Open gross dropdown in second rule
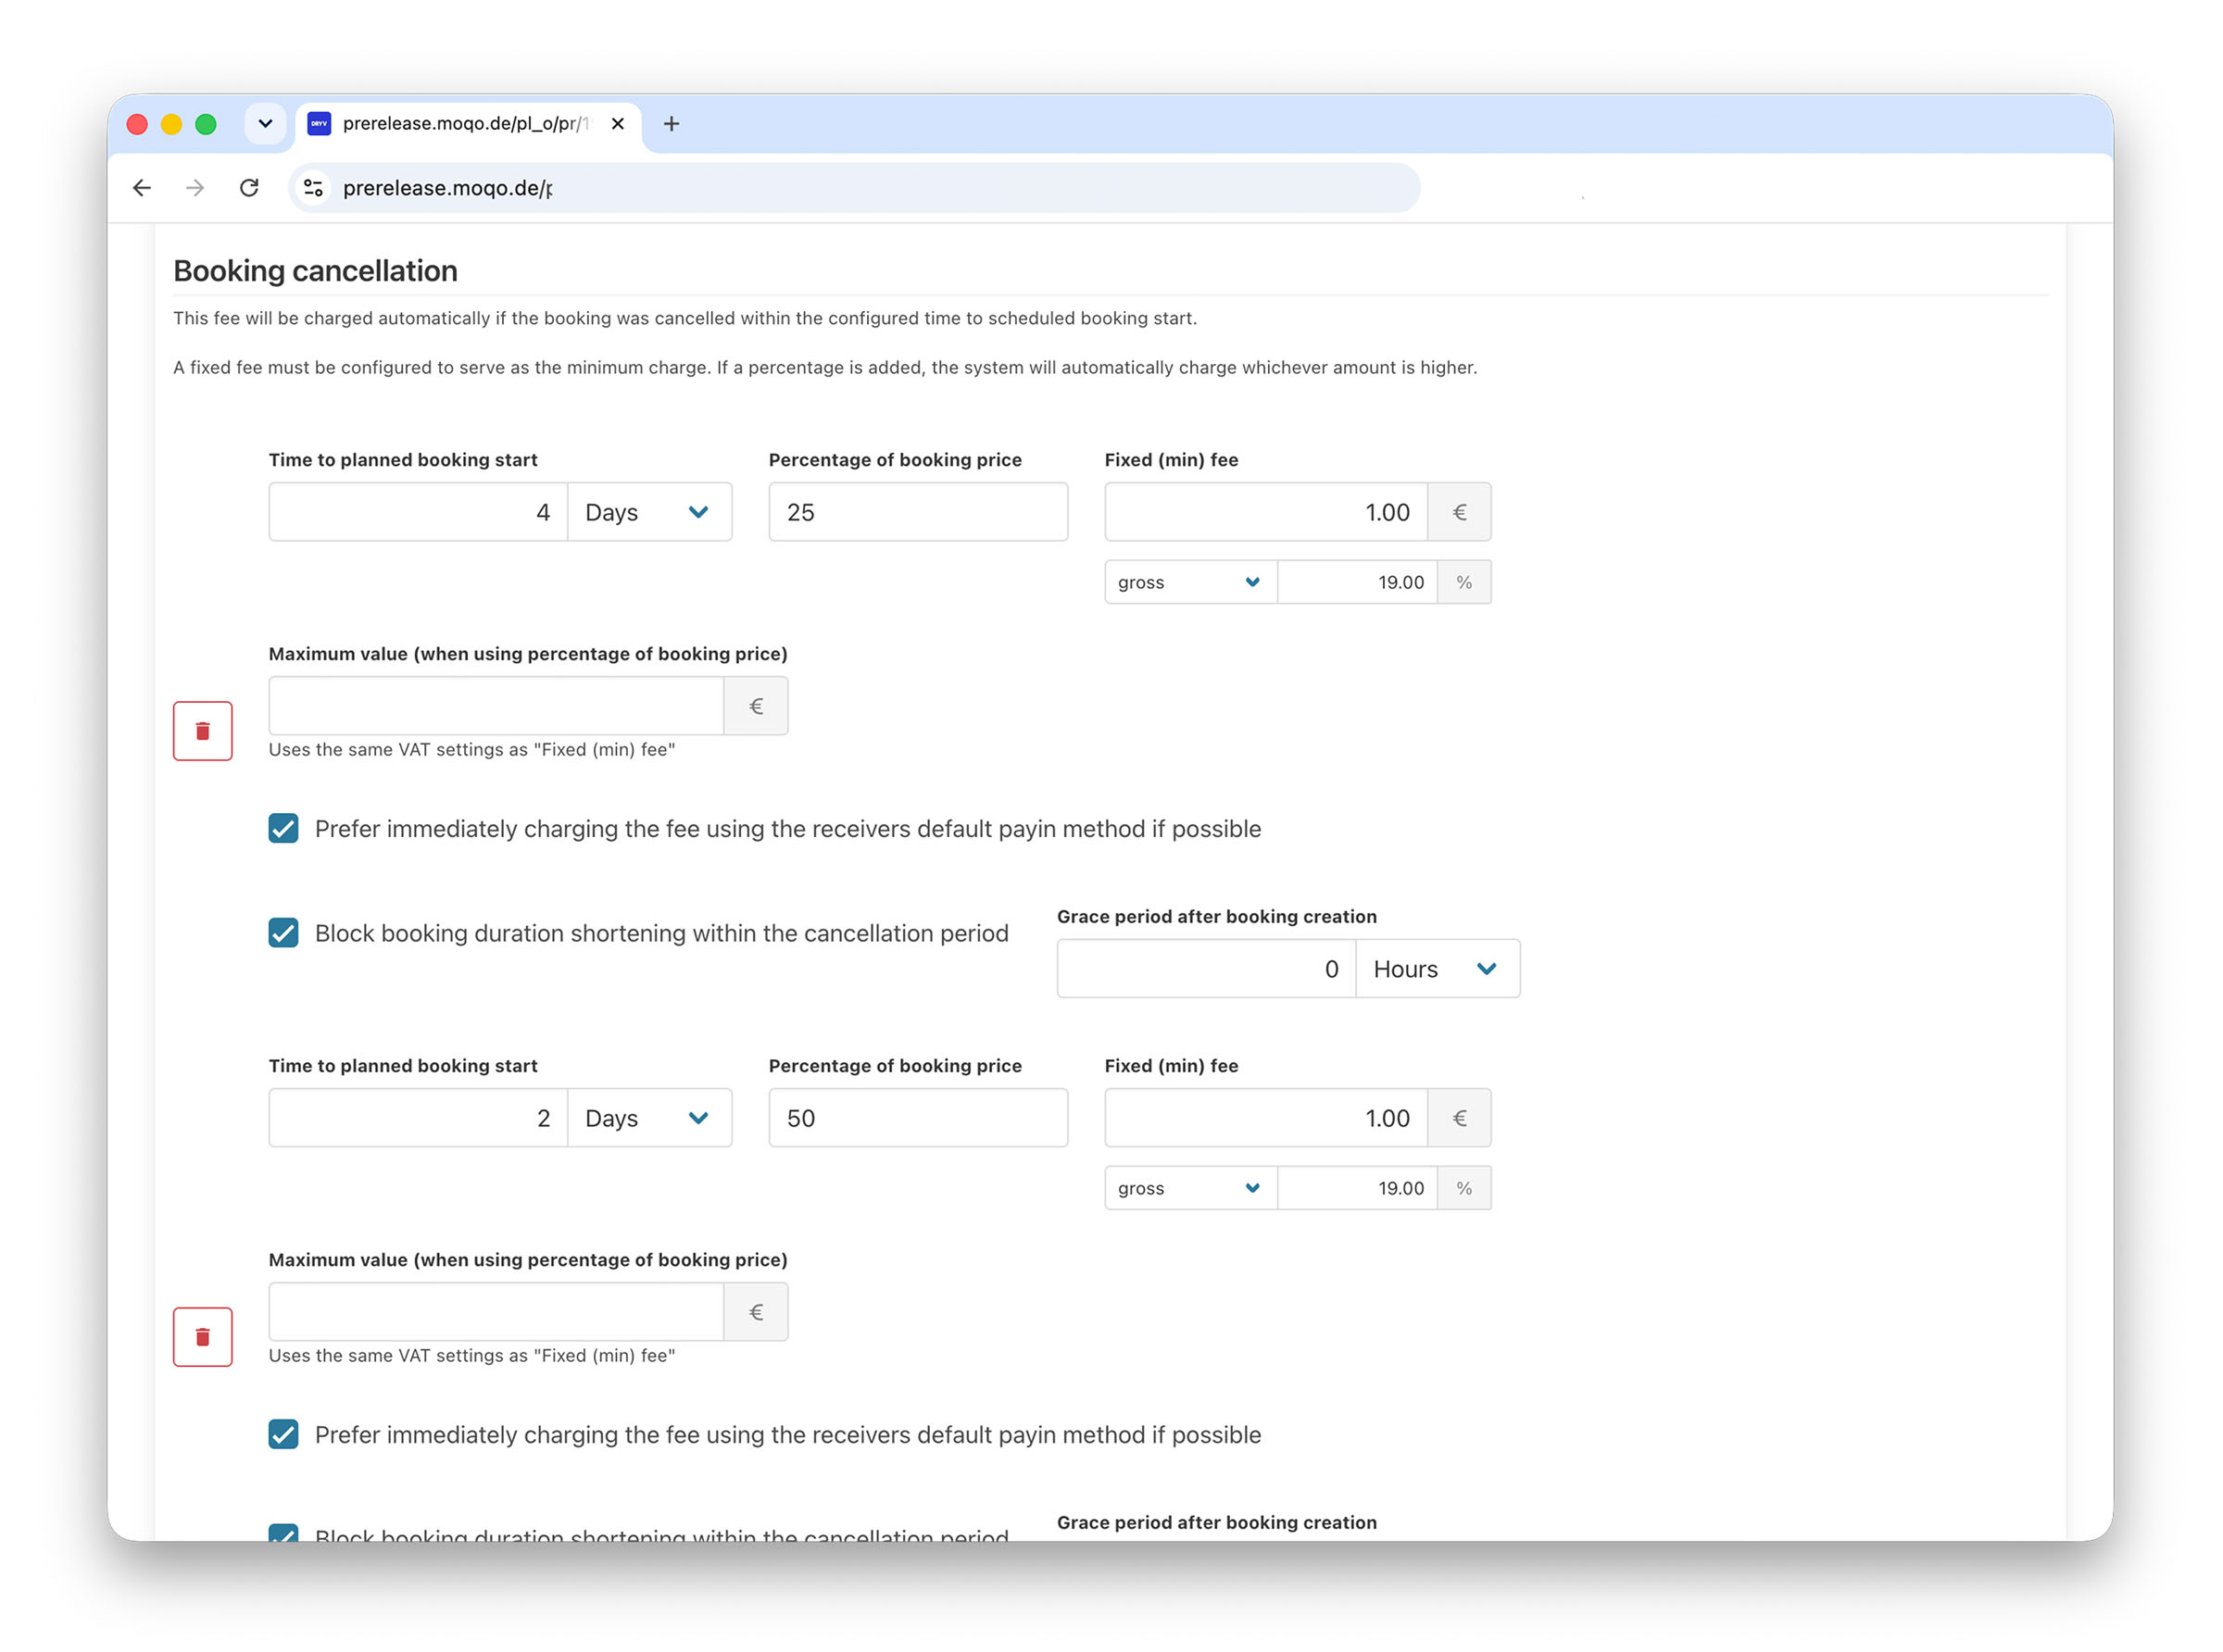Viewport: 2223px width, 1652px height. (1190, 1188)
